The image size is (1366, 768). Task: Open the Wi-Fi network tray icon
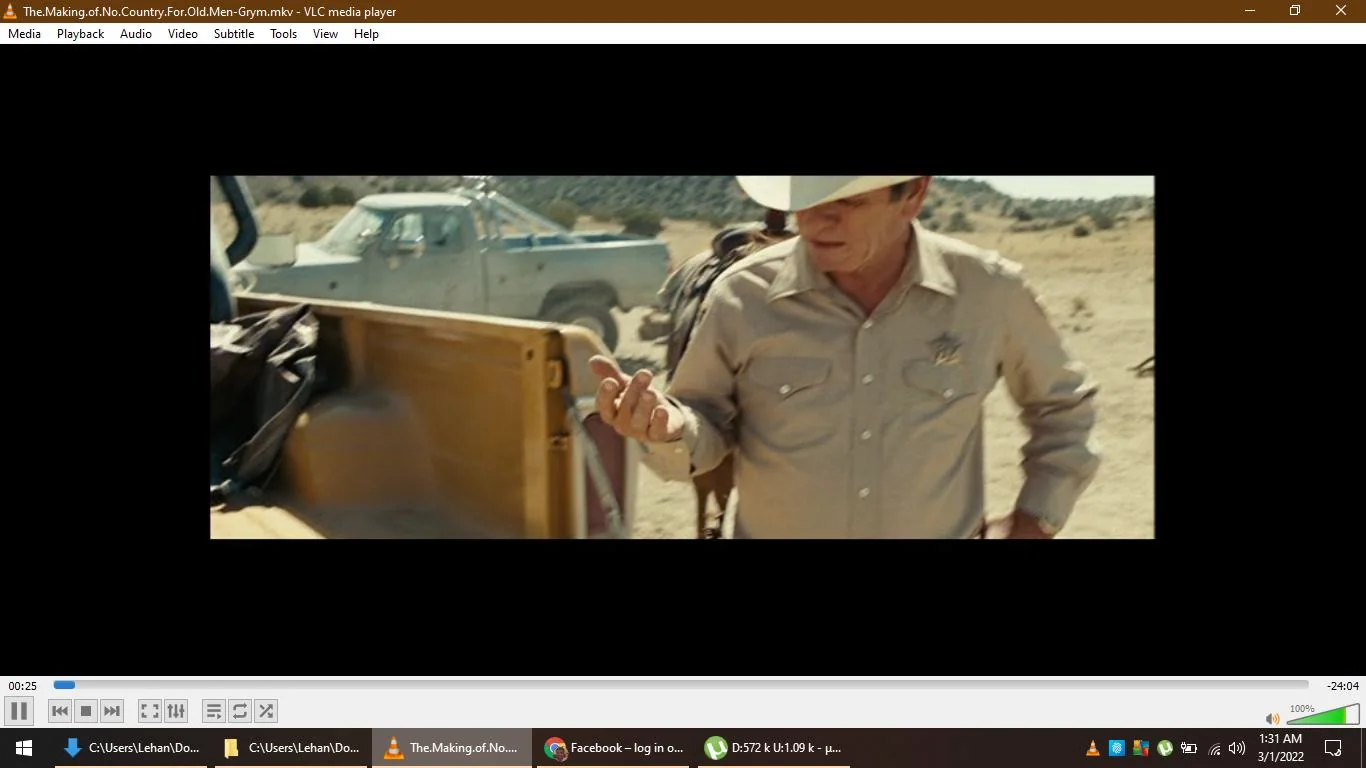click(x=1214, y=748)
